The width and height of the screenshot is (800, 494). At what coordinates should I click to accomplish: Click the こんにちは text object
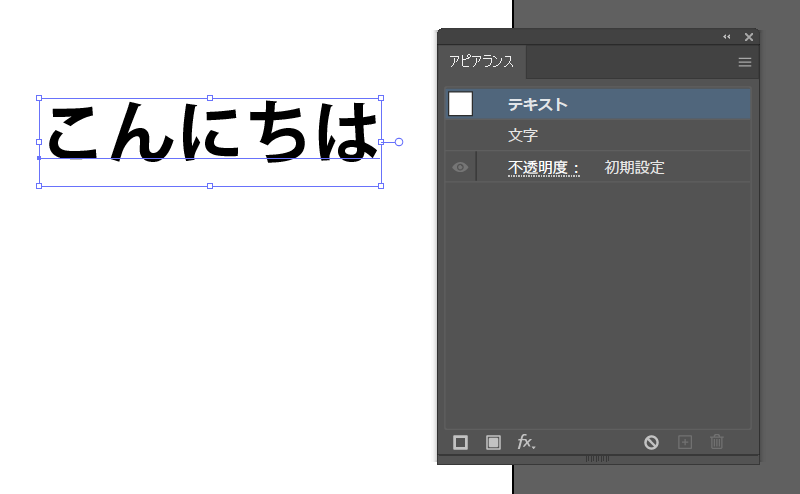pyautogui.click(x=212, y=131)
